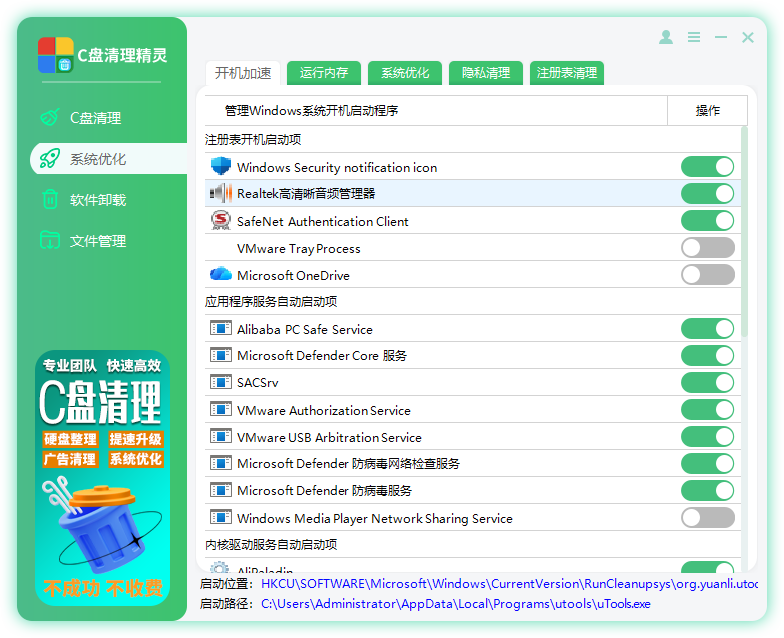
Task: Click the SafeNet Authentication Client icon
Action: coord(220,221)
